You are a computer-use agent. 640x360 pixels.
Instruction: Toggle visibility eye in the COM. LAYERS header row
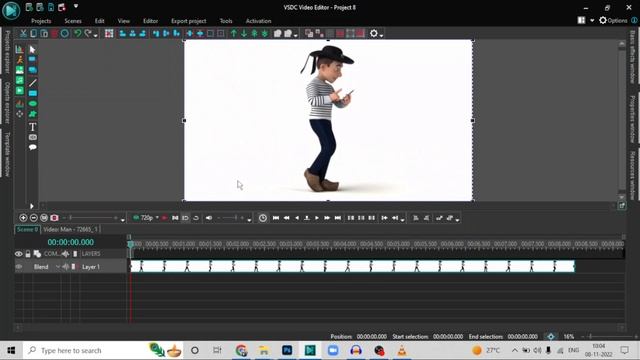point(19,254)
